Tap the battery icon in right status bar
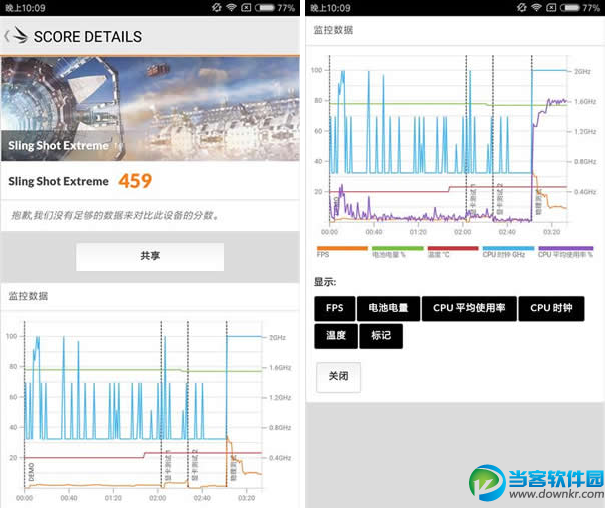Viewport: 605px width, 508px height. tap(570, 8)
